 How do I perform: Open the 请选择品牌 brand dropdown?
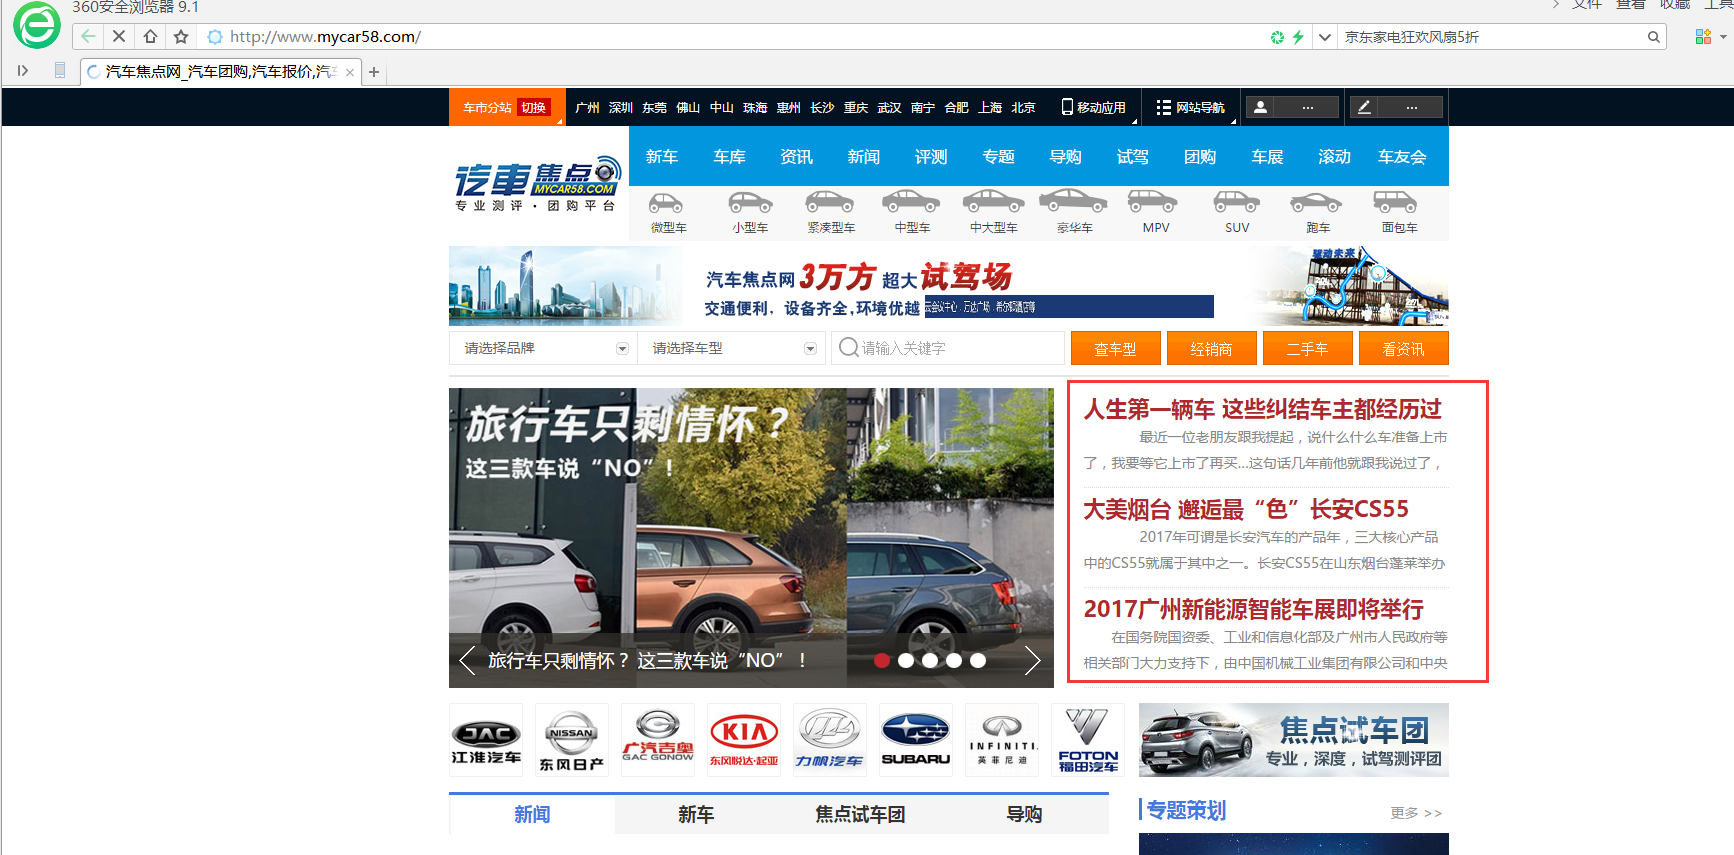click(x=545, y=348)
